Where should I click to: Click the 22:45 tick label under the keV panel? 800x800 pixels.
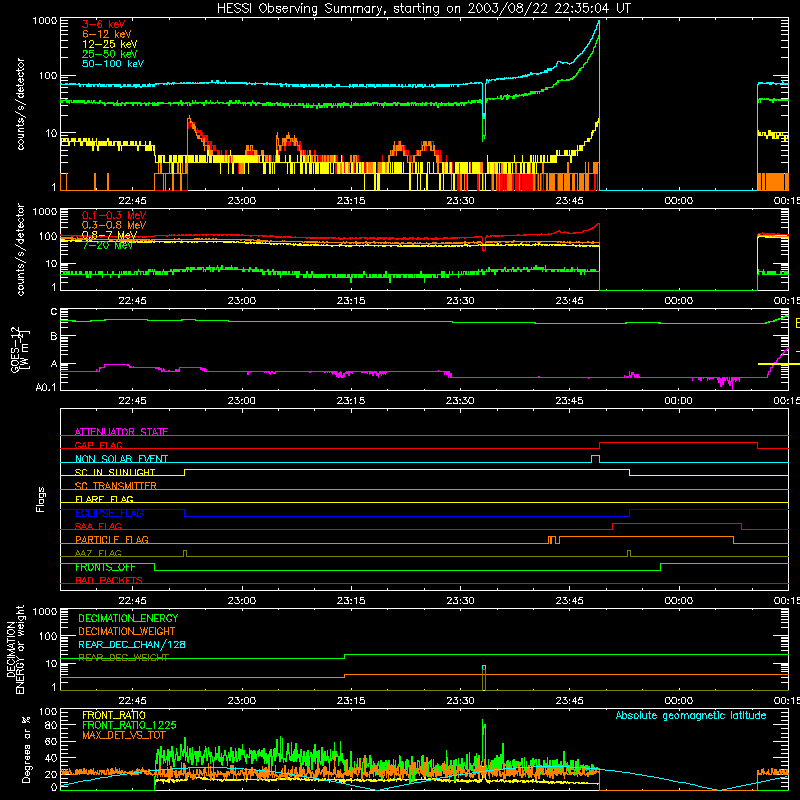click(x=132, y=201)
